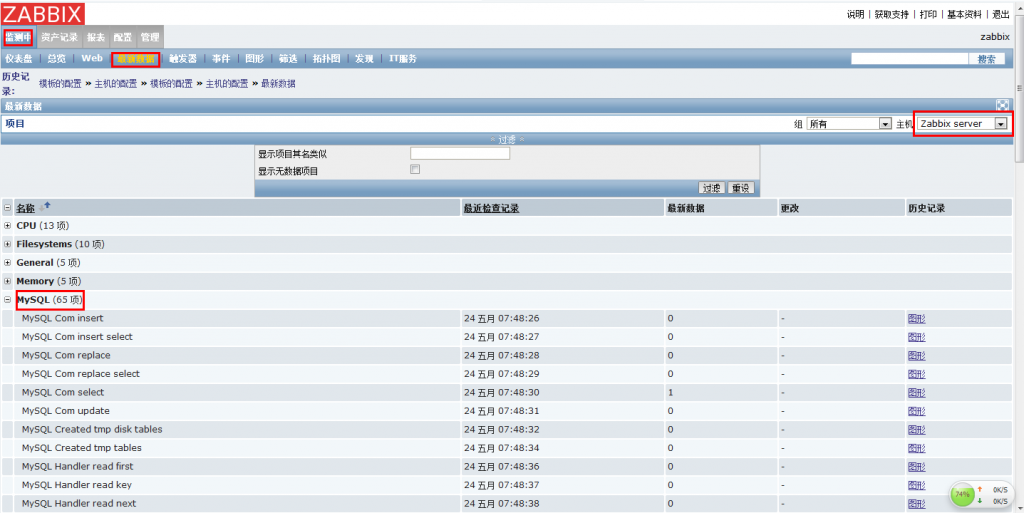Open 图形 link for MySQL Com insert
This screenshot has width=1024, height=513.
coord(916,318)
